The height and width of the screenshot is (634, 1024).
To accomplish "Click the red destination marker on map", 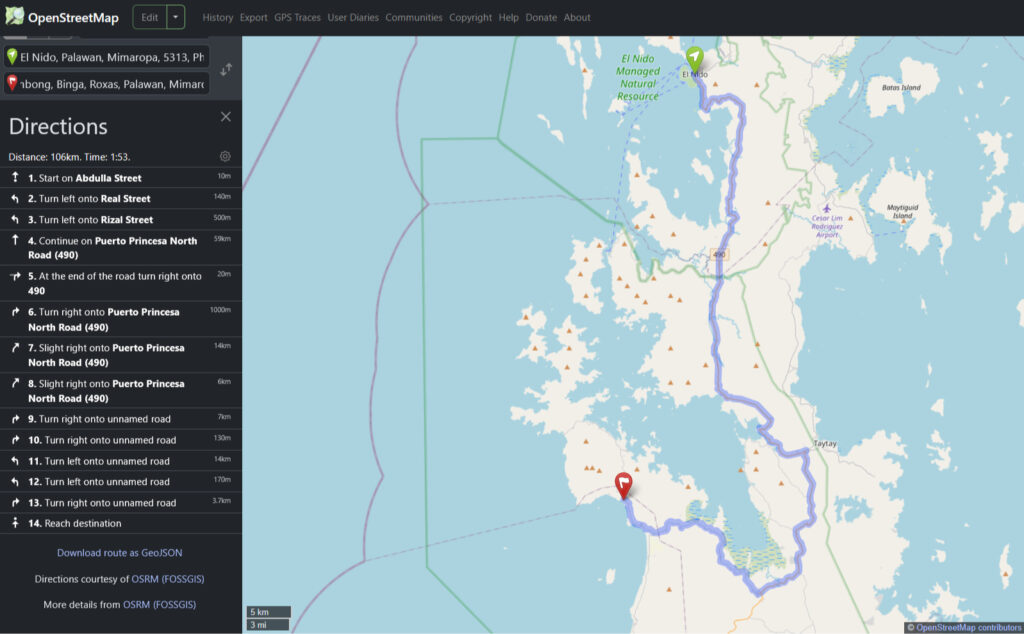I will (x=624, y=486).
